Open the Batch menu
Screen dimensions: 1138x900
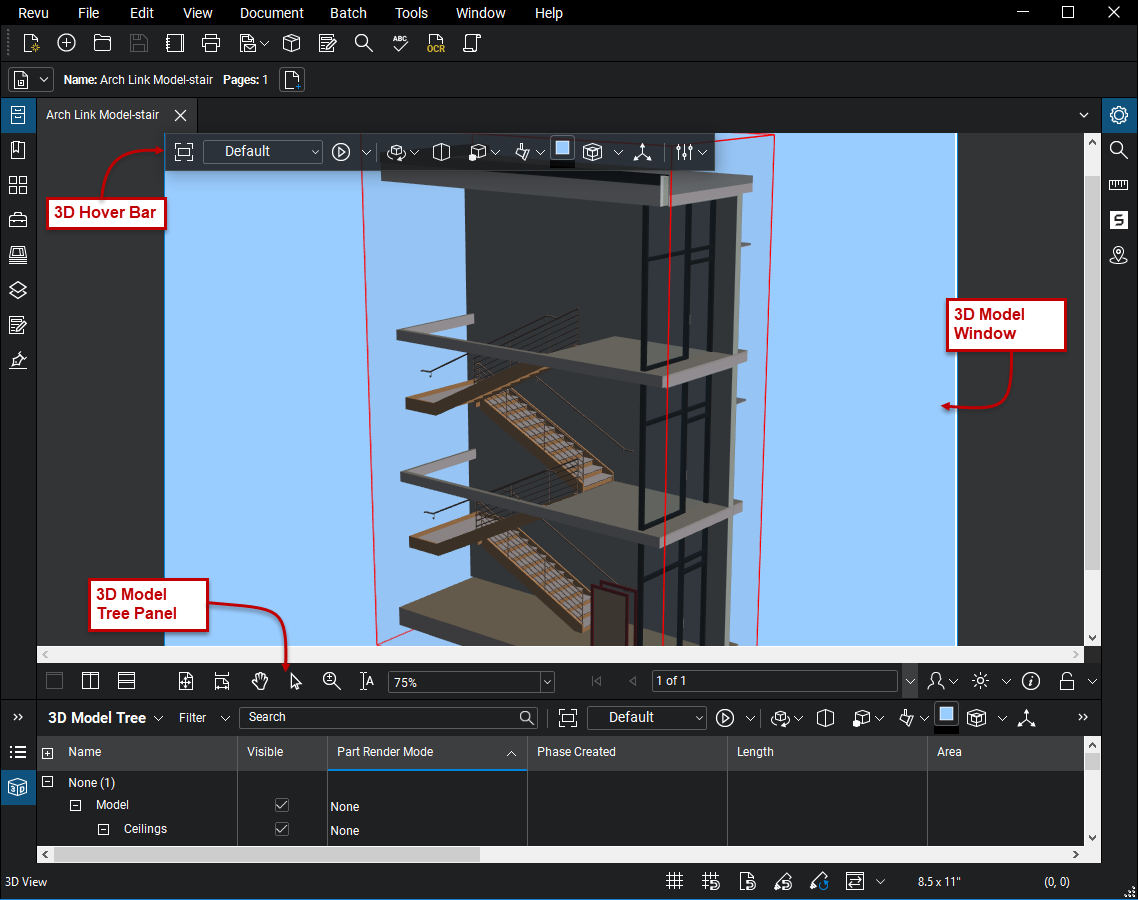(x=348, y=13)
